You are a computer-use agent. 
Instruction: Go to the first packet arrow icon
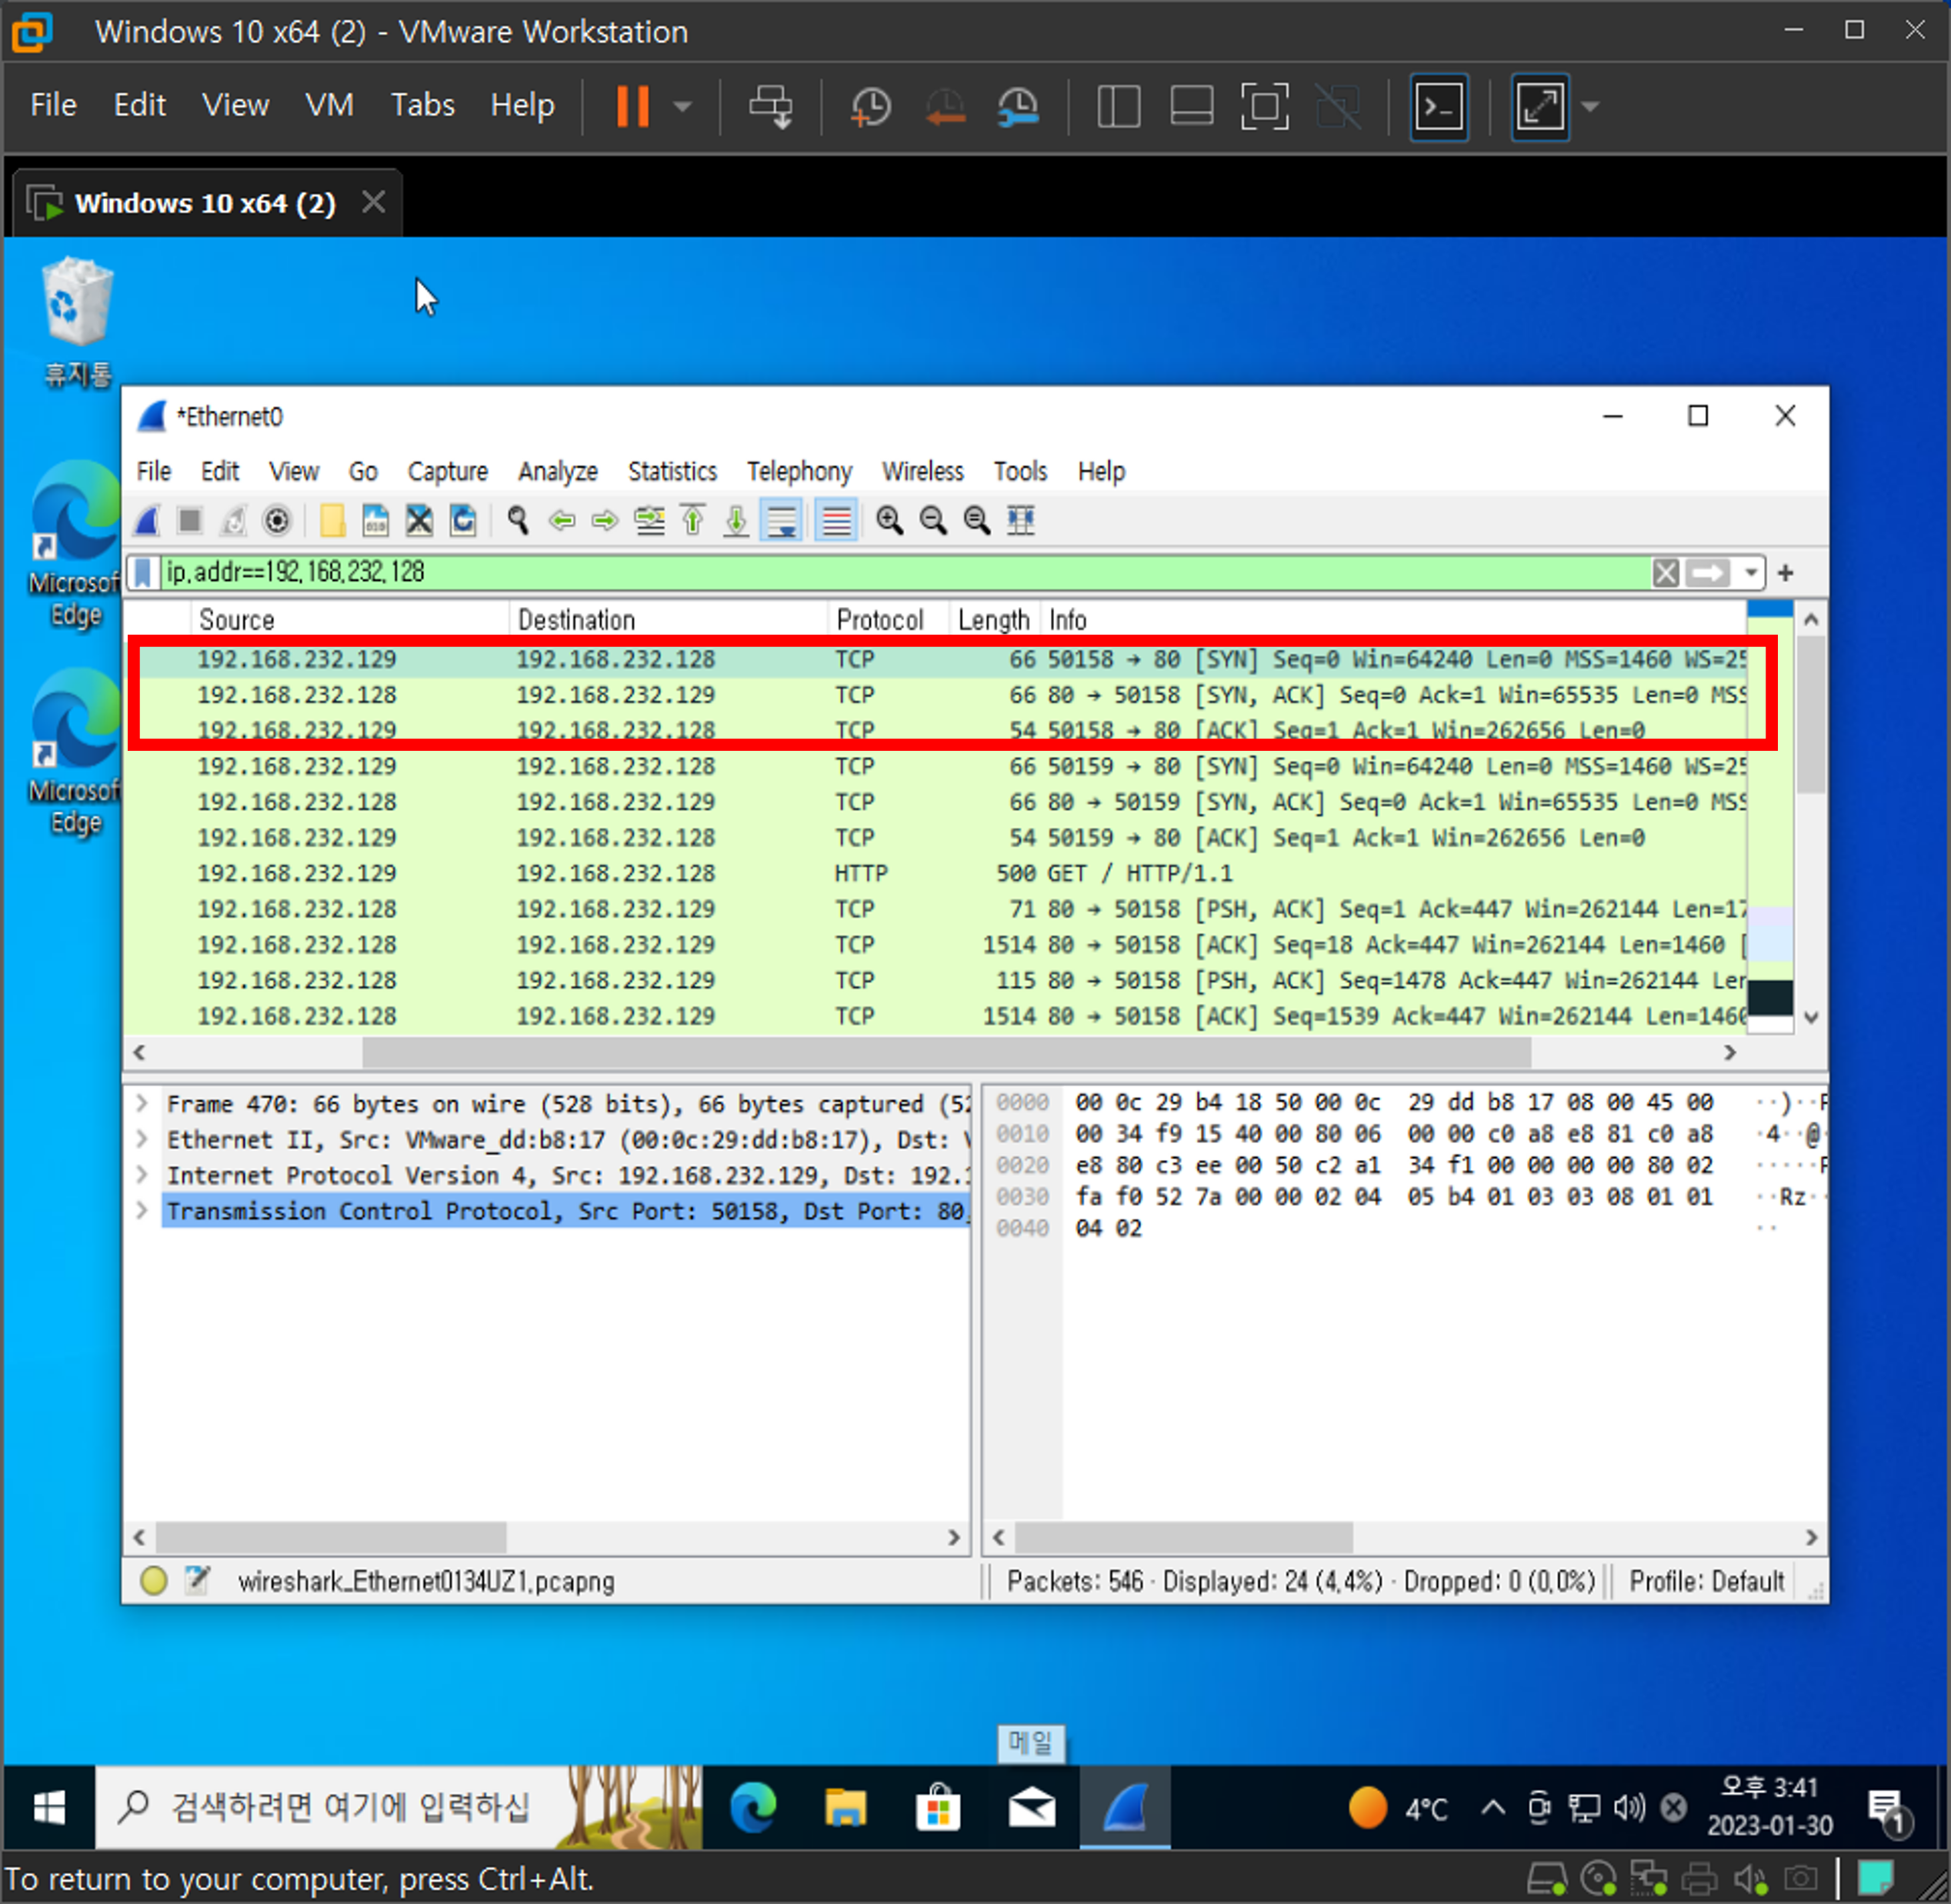coord(693,520)
